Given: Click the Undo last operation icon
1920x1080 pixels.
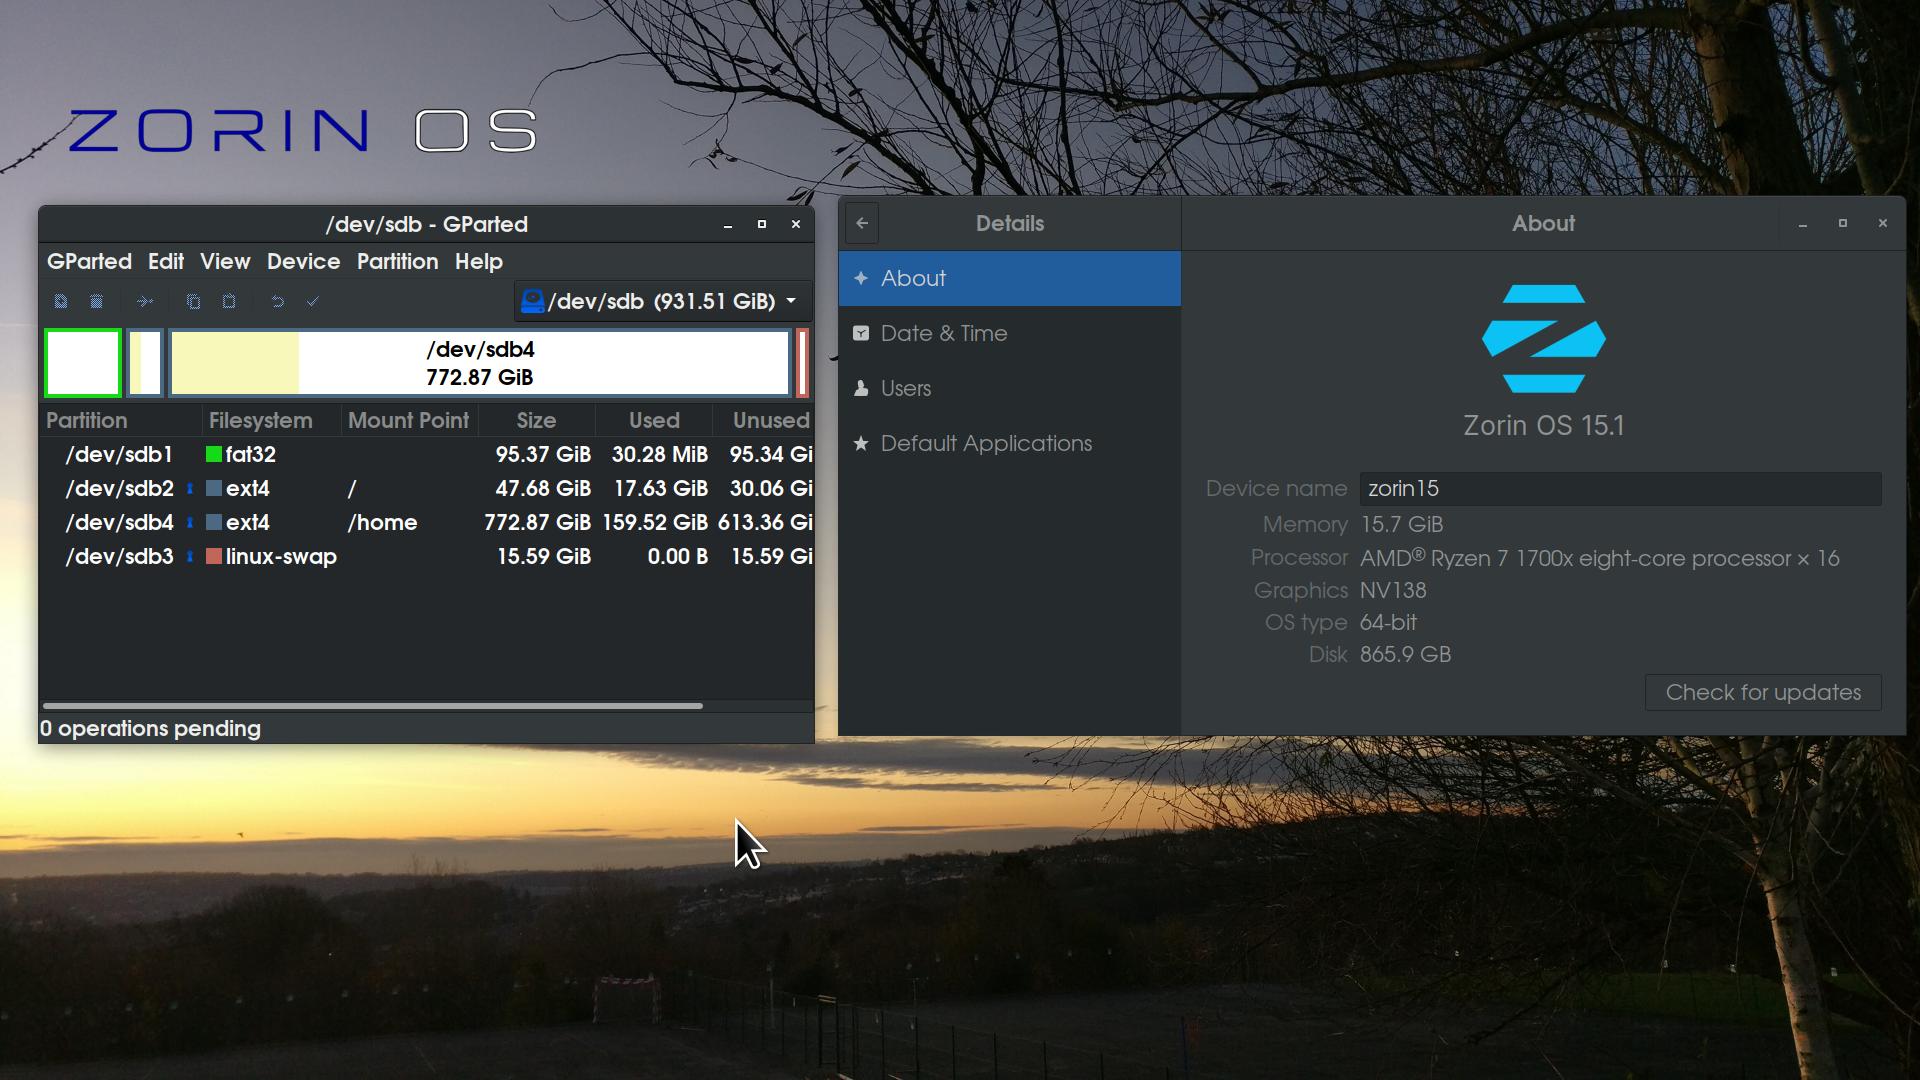Looking at the screenshot, I should click(278, 301).
